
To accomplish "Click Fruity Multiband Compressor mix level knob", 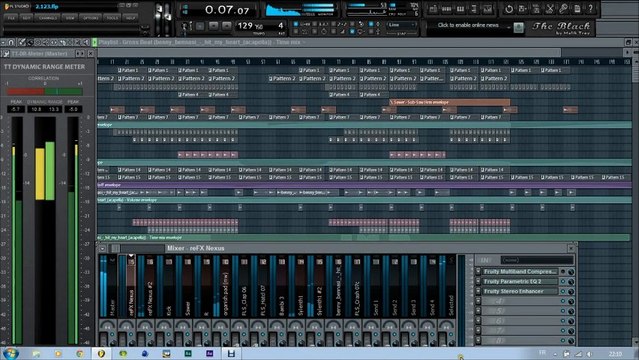I will point(571,272).
